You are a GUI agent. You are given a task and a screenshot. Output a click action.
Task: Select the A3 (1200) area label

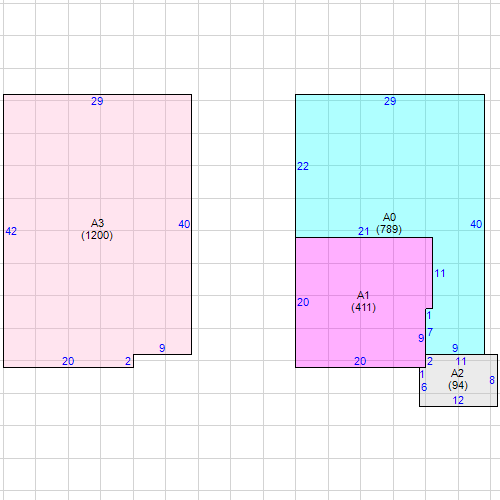tap(97, 229)
